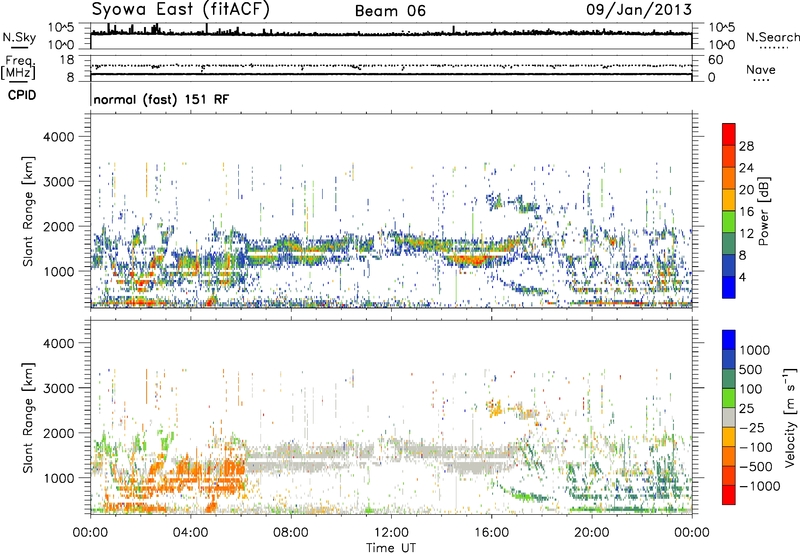
Task: Click the '04:00' time axis label
Action: (x=191, y=533)
